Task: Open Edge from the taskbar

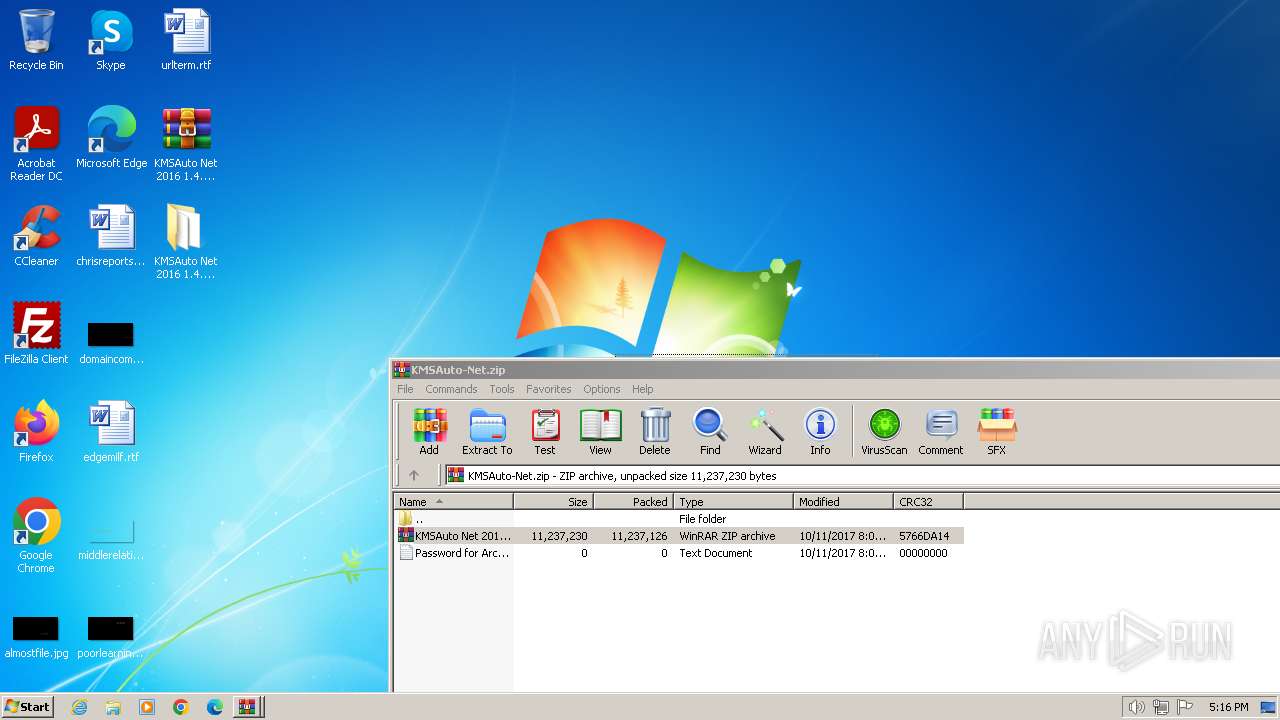Action: [215, 707]
